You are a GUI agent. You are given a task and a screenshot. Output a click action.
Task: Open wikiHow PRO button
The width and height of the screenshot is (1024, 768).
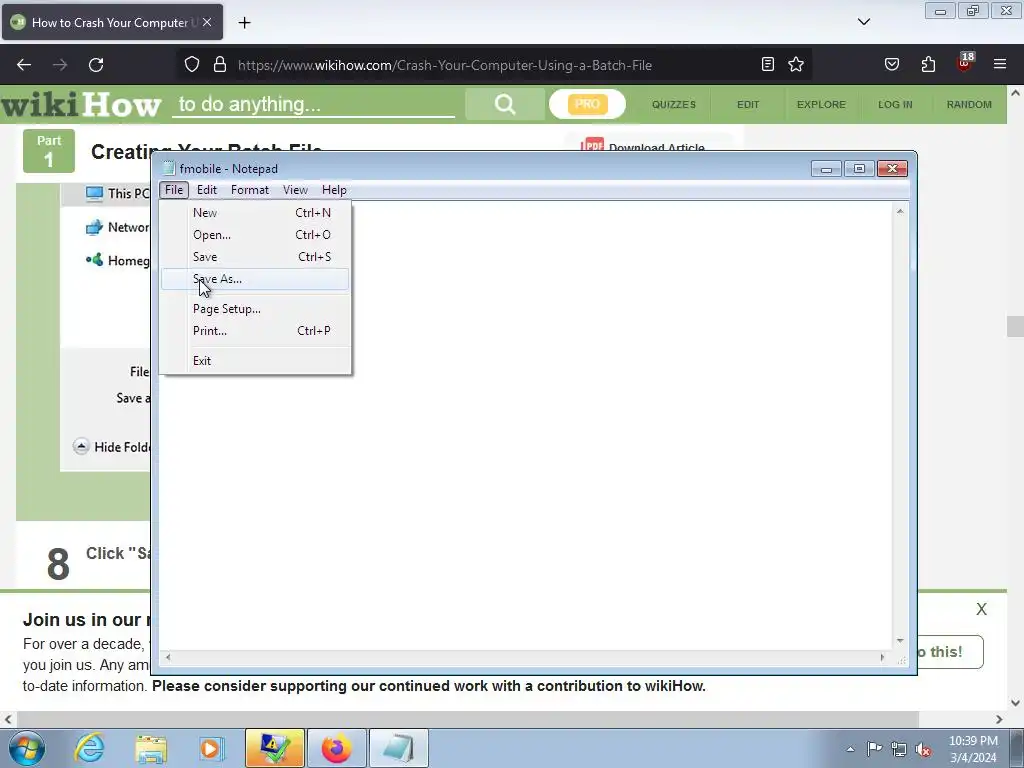587,104
